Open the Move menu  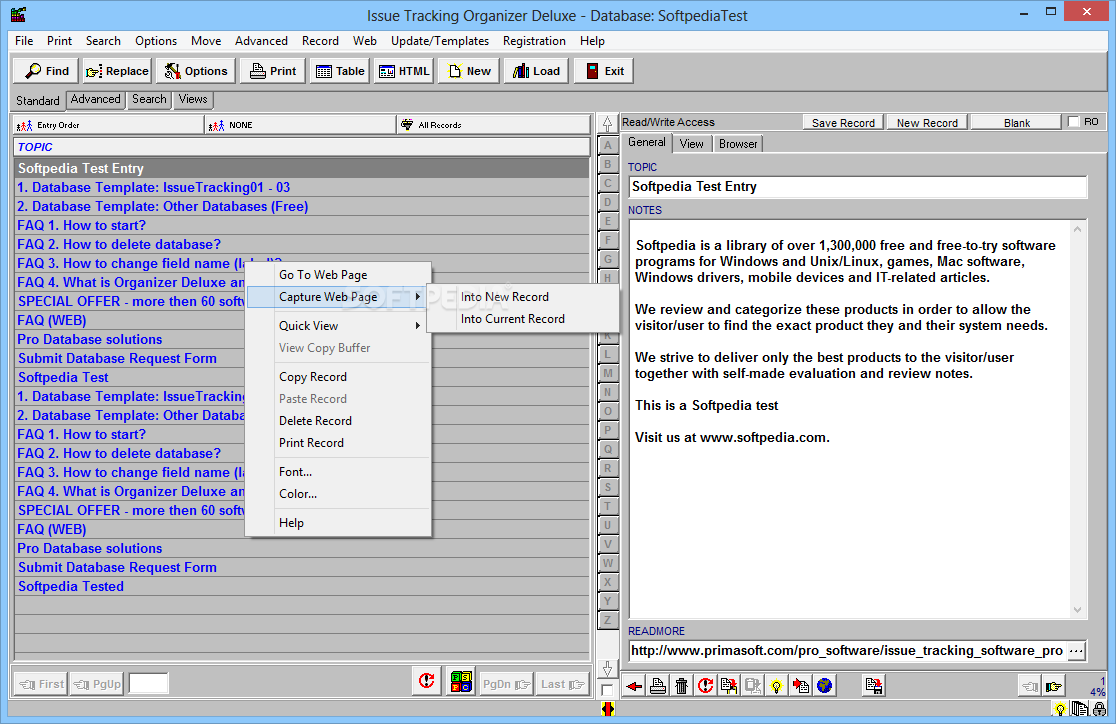pyautogui.click(x=206, y=41)
